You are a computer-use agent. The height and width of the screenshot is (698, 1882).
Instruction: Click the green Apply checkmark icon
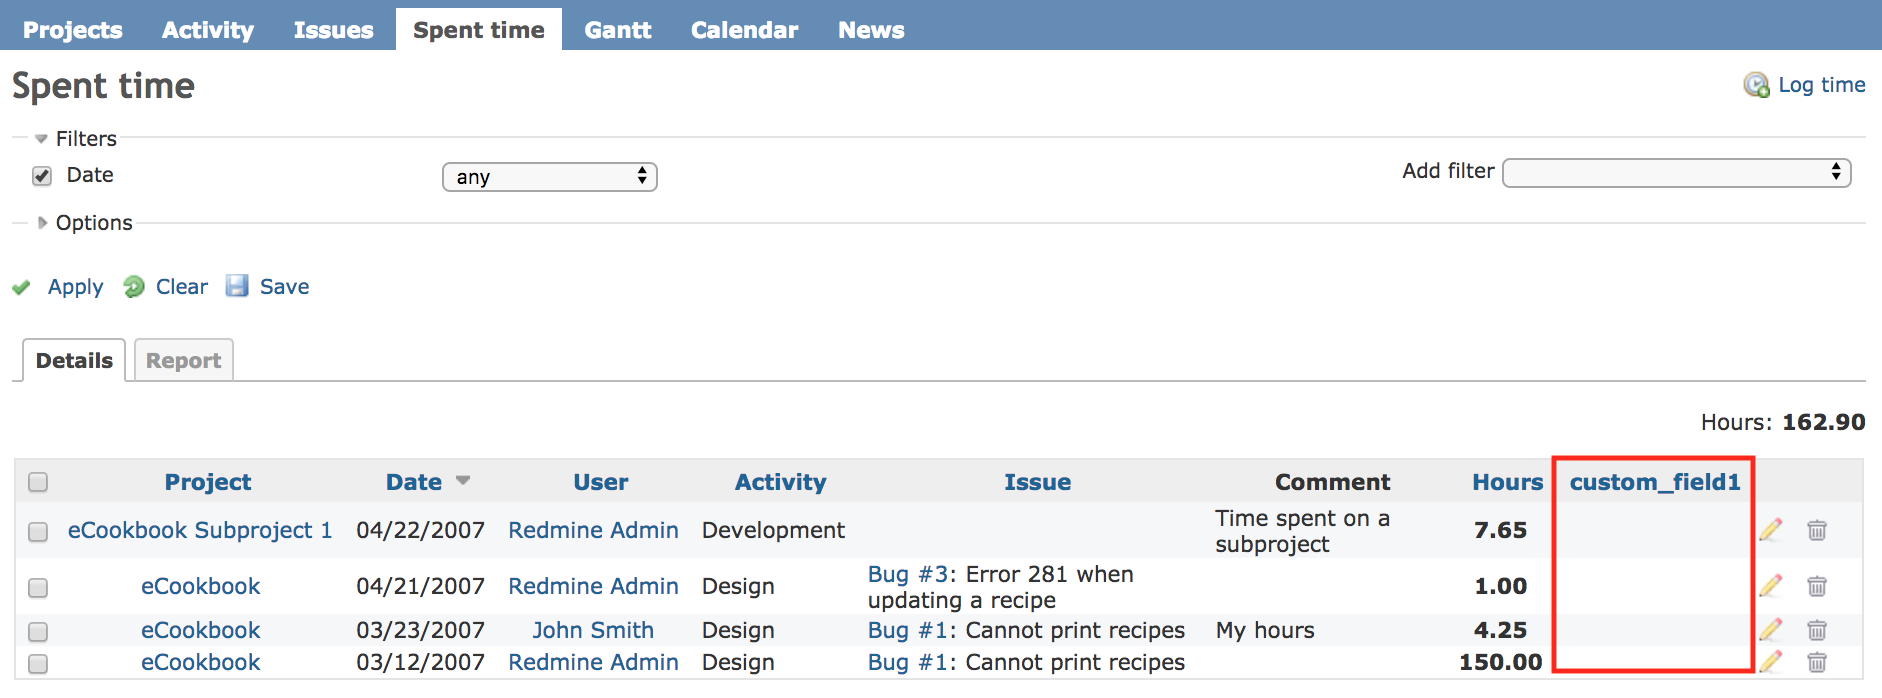tap(21, 288)
